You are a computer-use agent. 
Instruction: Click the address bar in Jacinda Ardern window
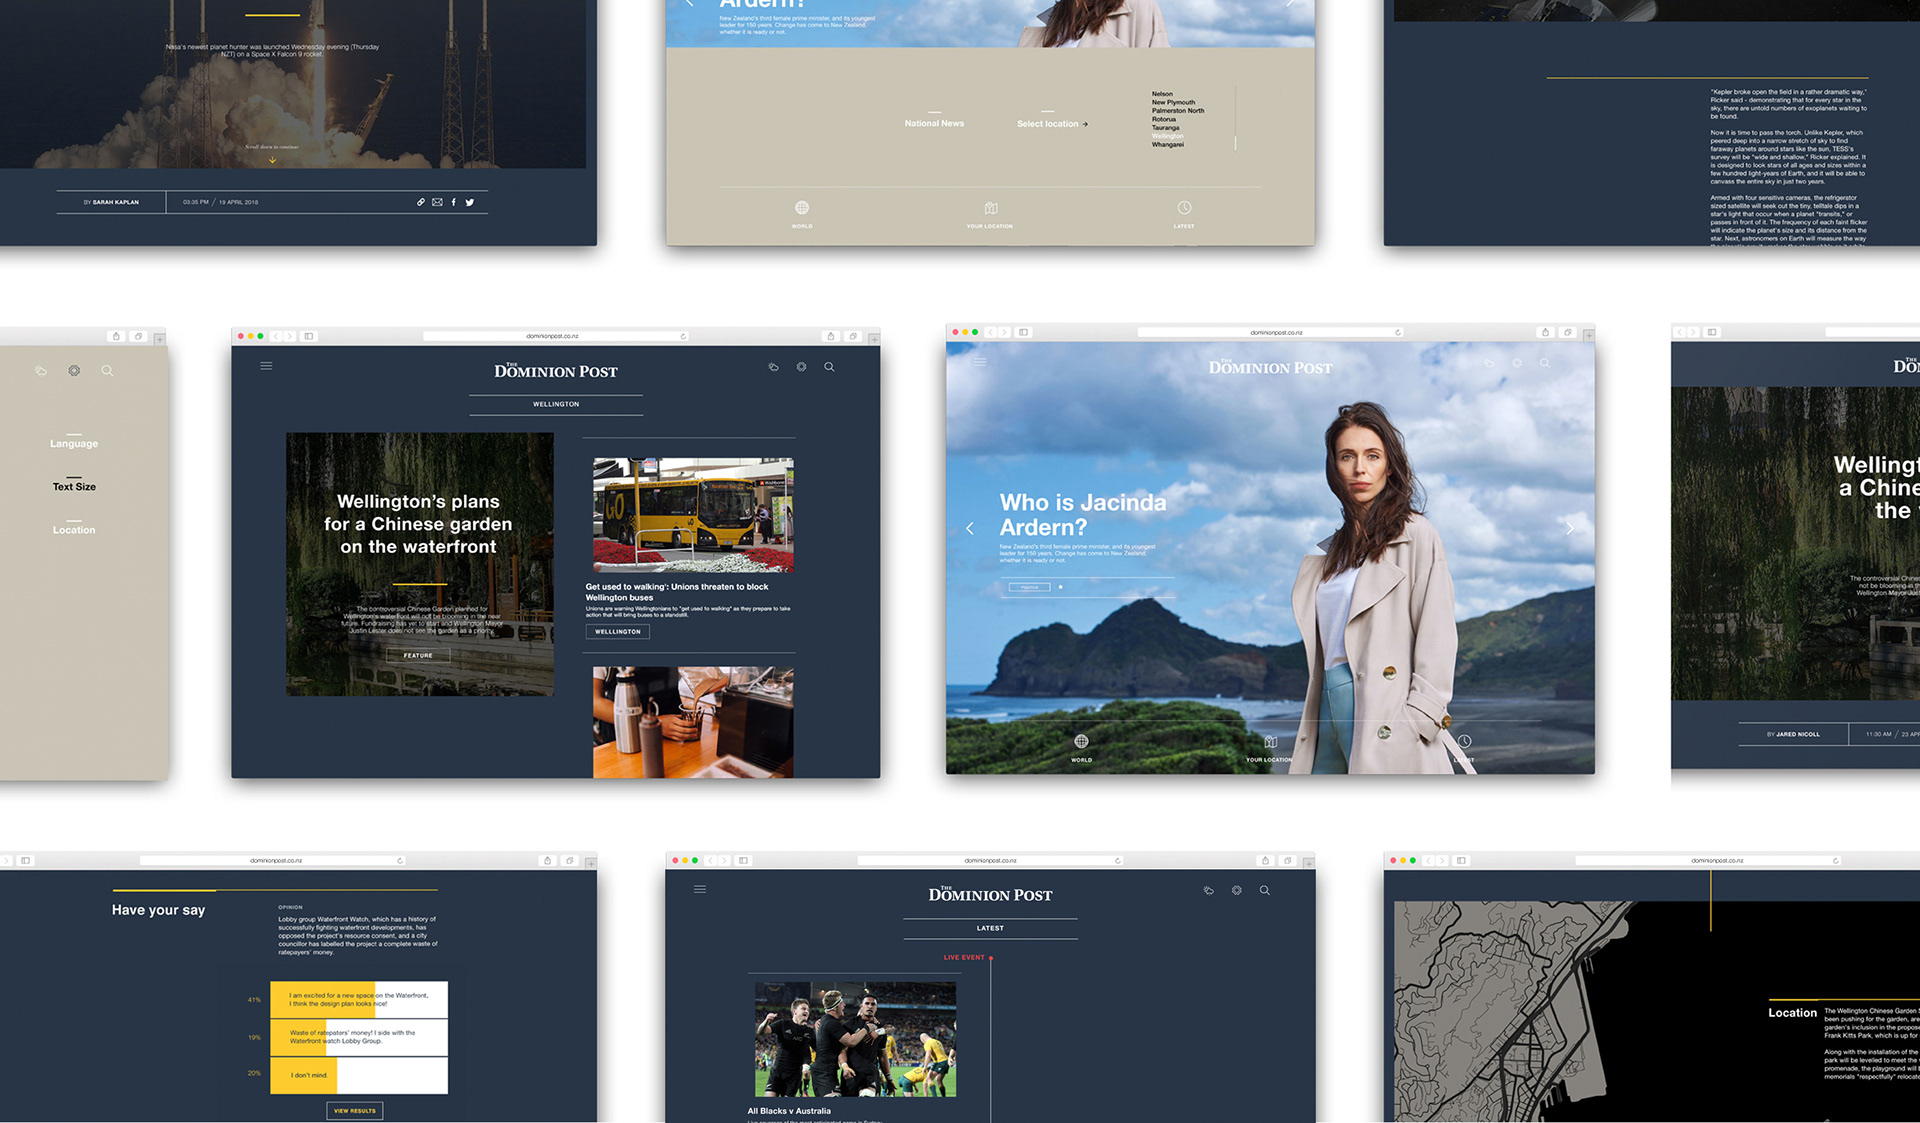coord(1270,332)
